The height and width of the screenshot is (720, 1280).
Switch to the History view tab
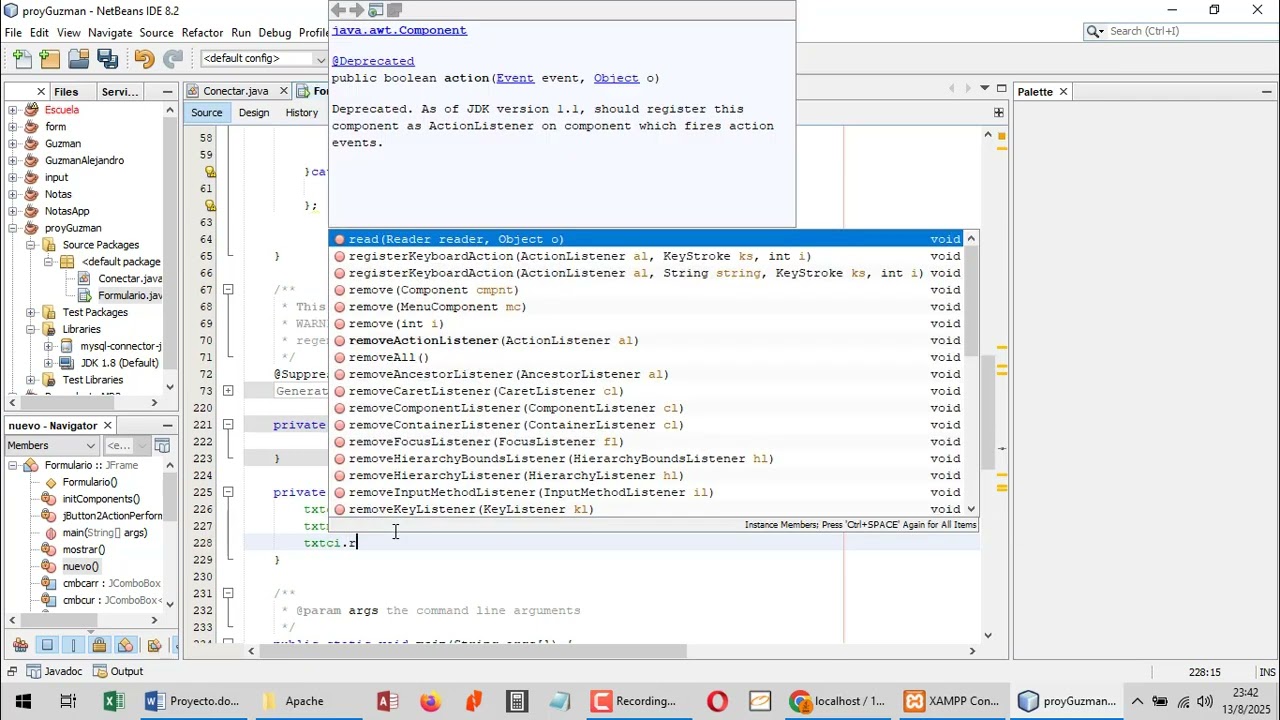tap(301, 113)
